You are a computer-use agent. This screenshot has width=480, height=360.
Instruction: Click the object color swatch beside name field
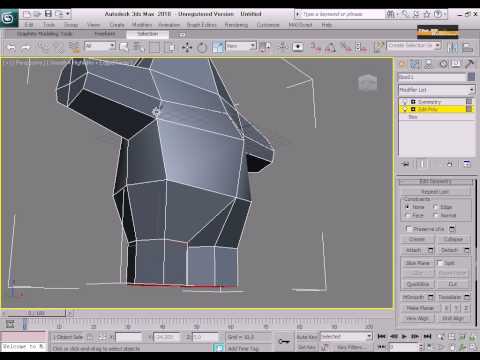(471, 77)
